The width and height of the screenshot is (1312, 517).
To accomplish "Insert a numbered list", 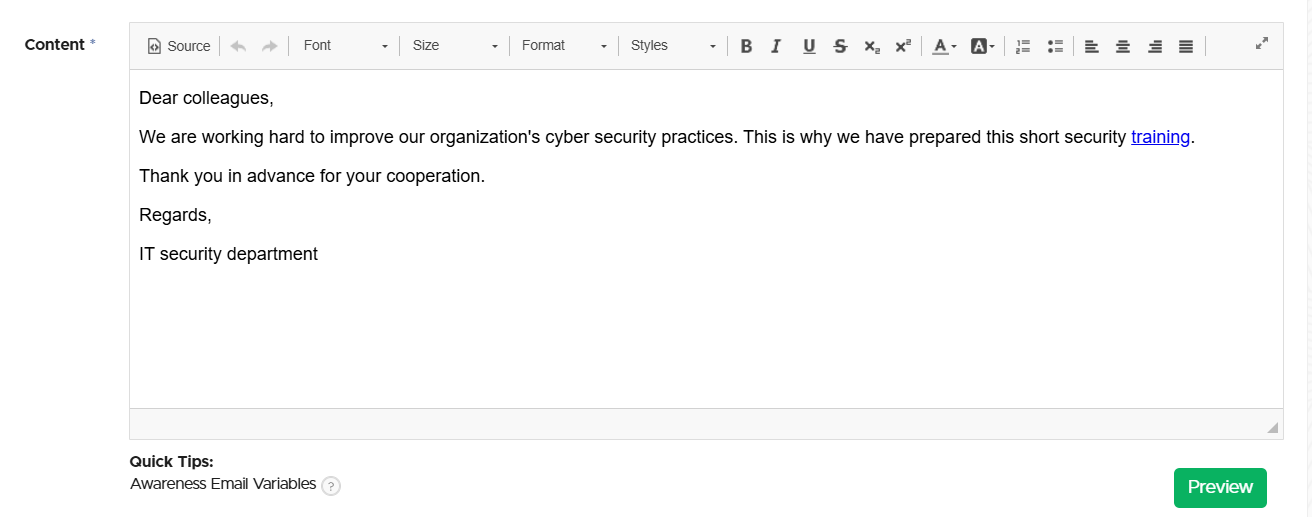I will pos(1022,46).
